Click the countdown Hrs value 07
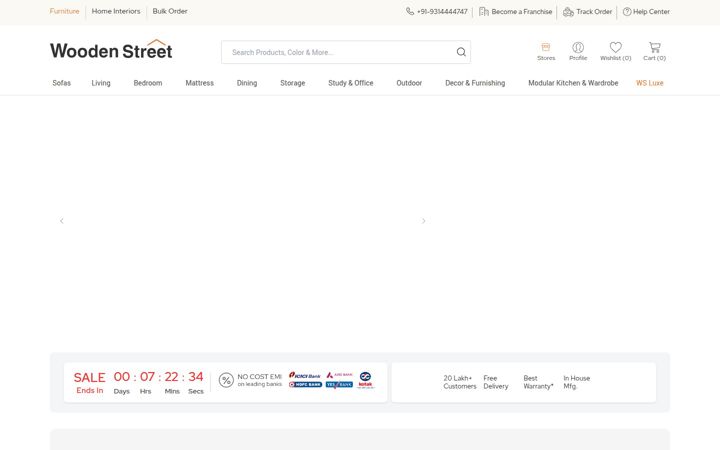 147,377
